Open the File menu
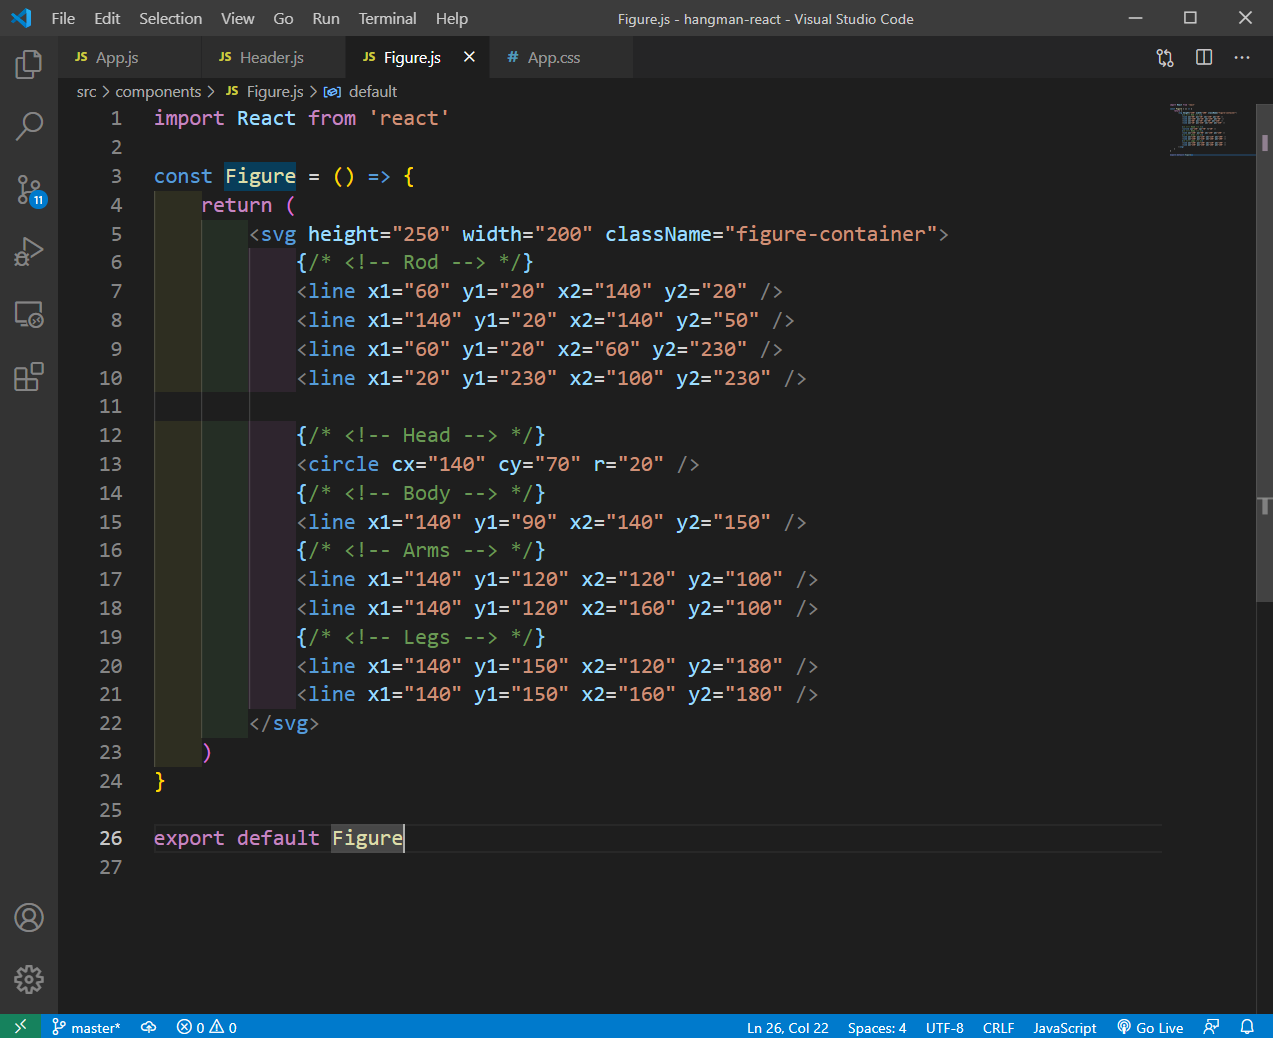1273x1038 pixels. [x=63, y=18]
